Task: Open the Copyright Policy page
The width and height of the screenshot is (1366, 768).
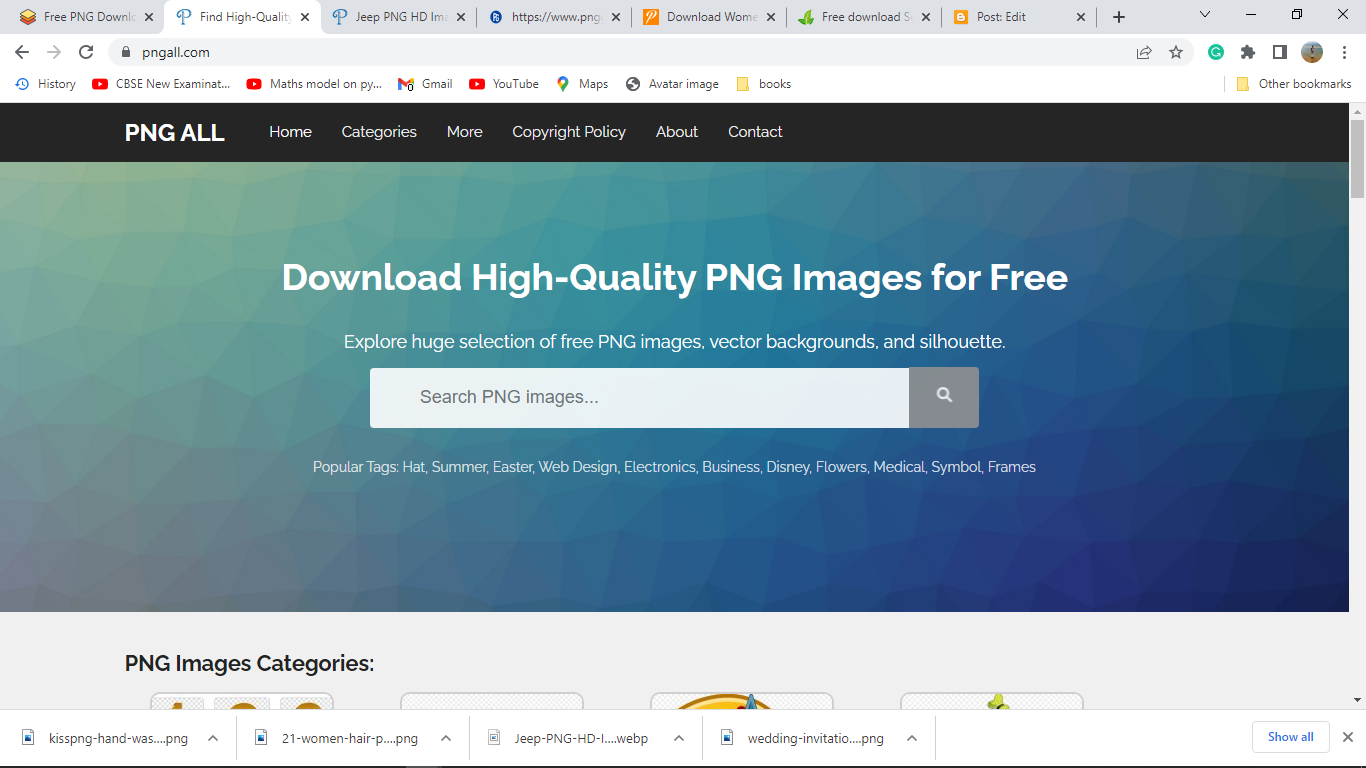Action: (569, 132)
